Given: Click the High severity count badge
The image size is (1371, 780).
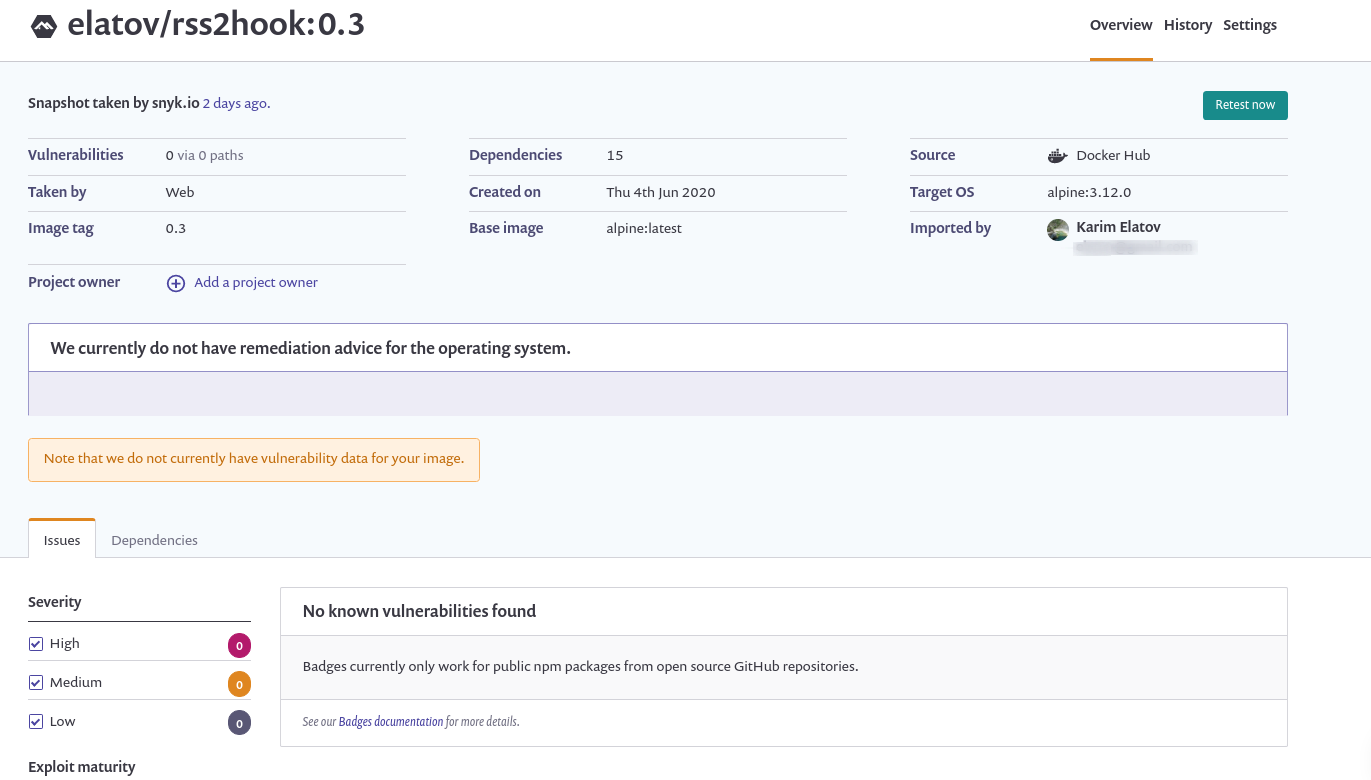Looking at the screenshot, I should 239,646.
